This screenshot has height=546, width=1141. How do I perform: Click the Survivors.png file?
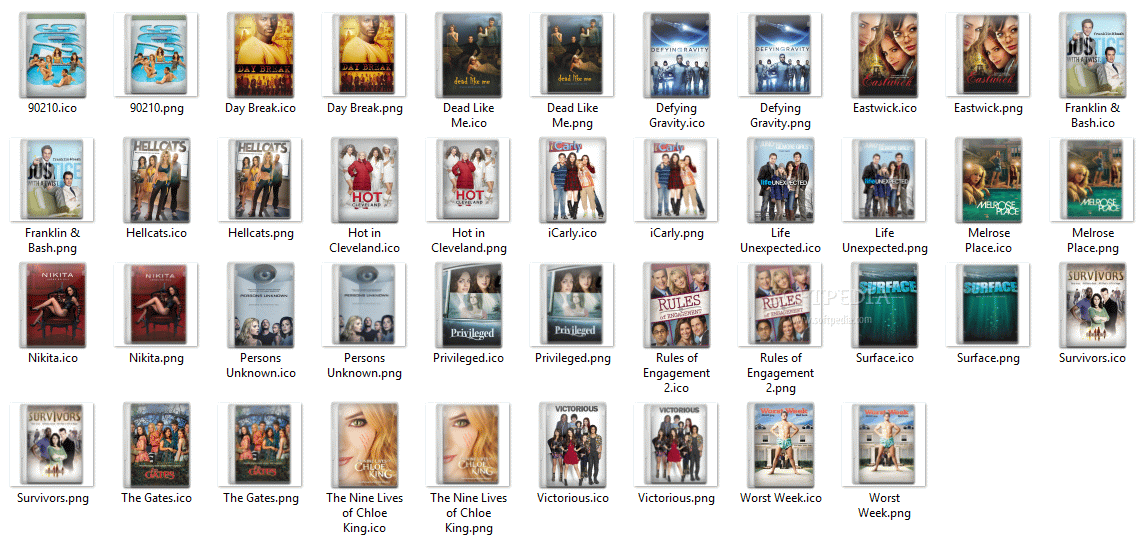point(52,445)
